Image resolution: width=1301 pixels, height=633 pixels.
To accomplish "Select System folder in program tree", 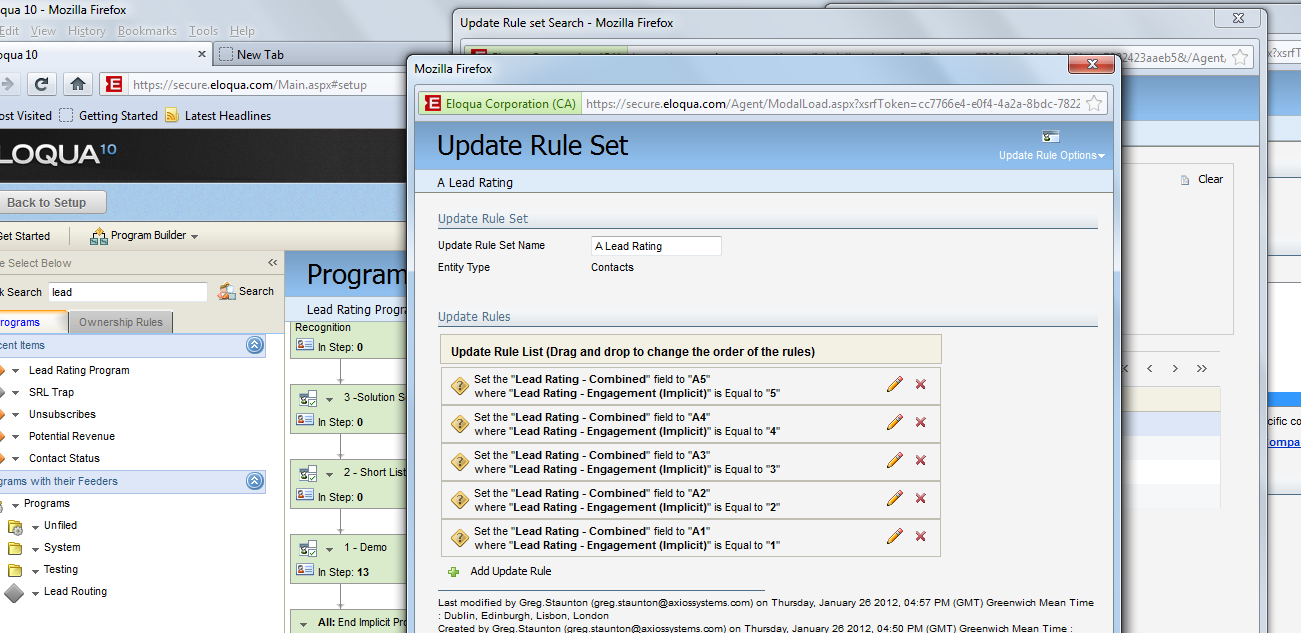I will [x=62, y=548].
